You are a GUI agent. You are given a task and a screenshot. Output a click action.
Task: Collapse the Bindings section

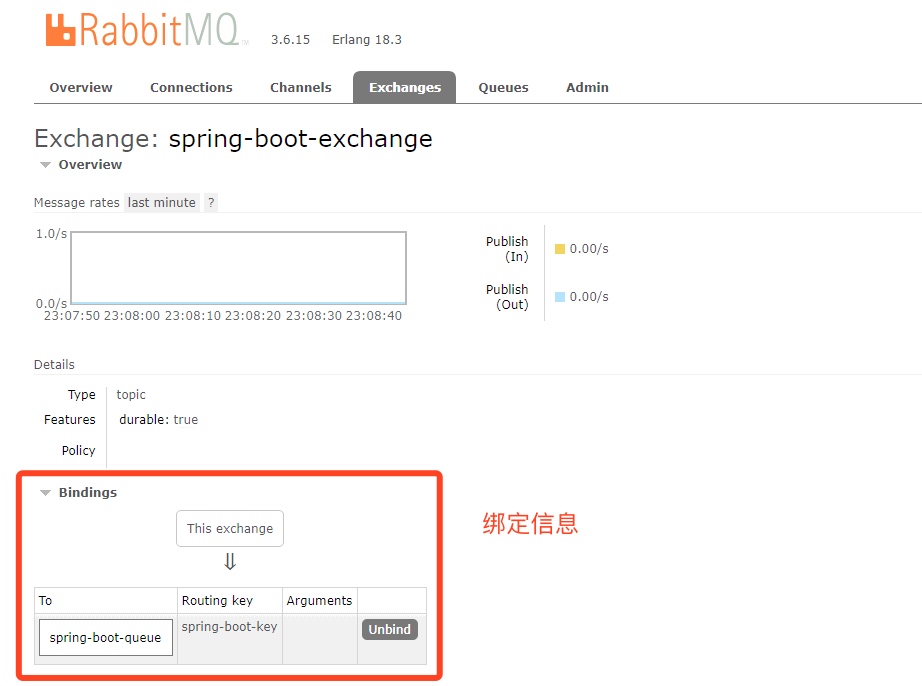click(88, 492)
